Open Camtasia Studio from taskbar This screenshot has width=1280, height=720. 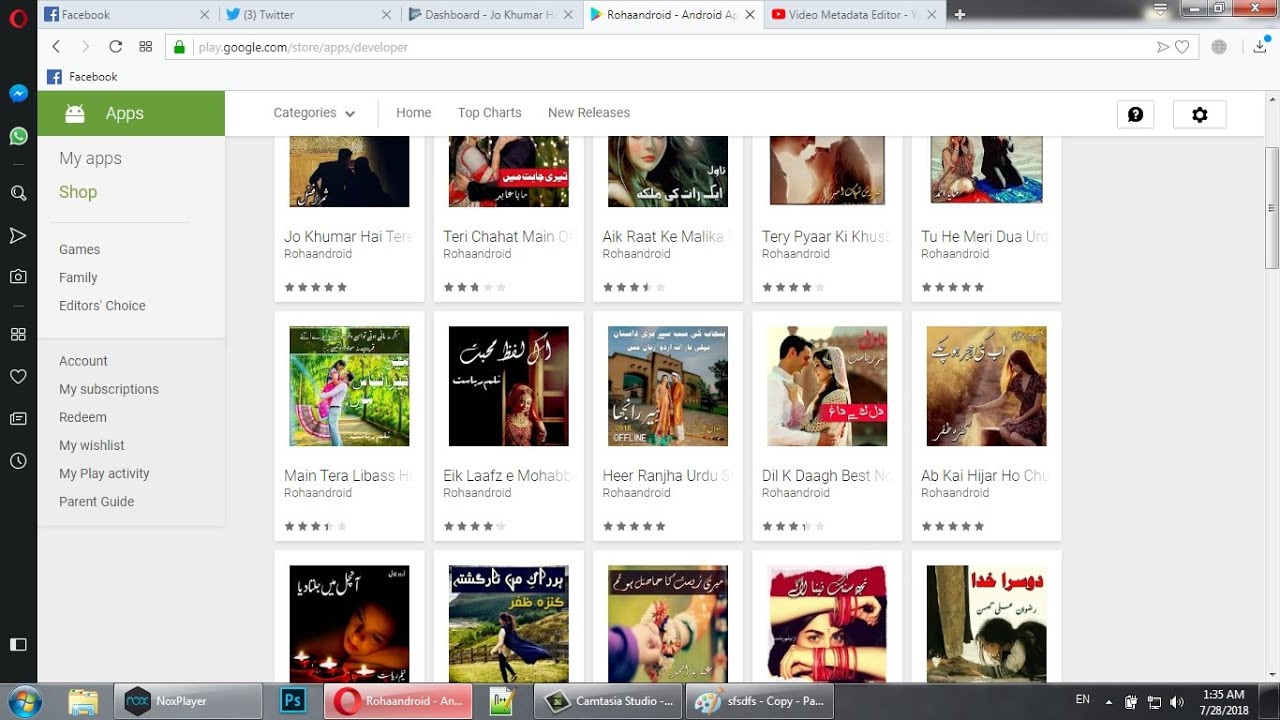608,701
